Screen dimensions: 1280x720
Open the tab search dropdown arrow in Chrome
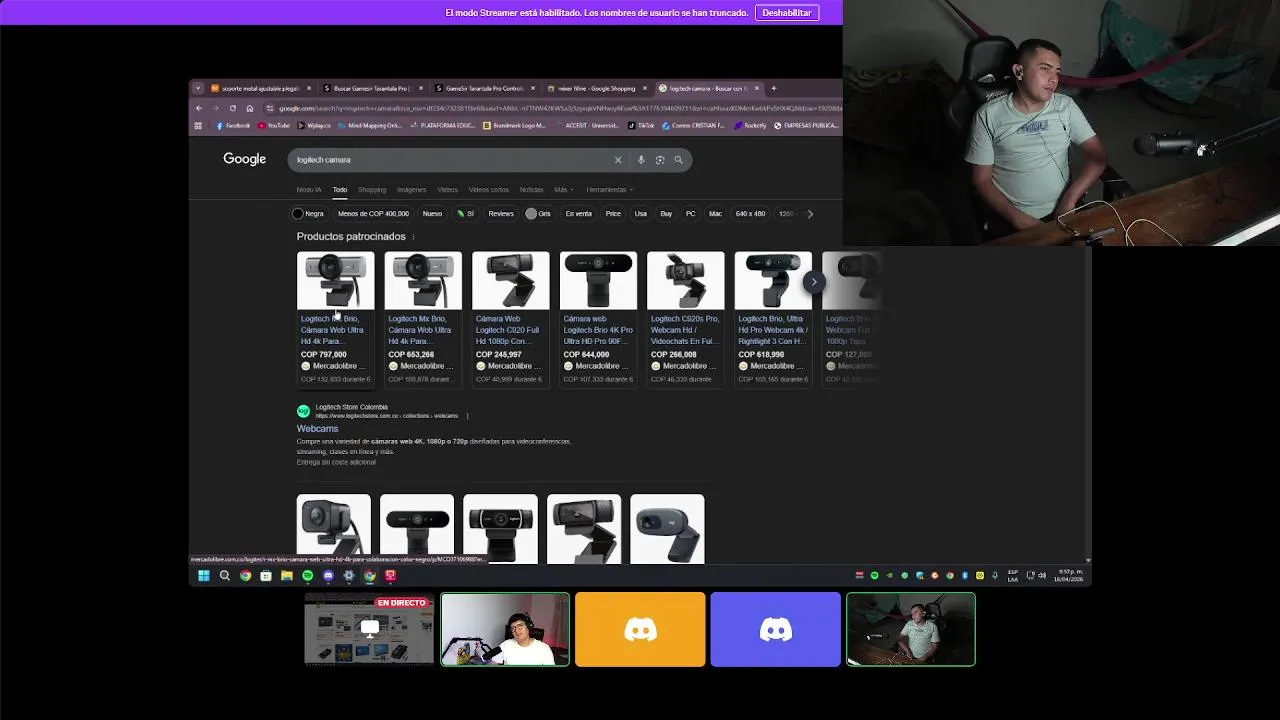pyautogui.click(x=198, y=88)
